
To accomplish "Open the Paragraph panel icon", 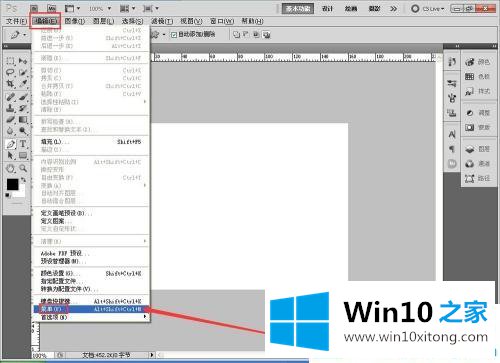I will click(452, 149).
